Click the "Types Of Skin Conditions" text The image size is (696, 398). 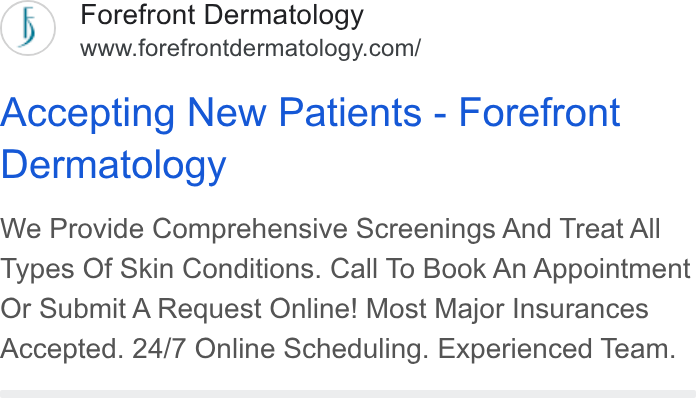coord(160,269)
